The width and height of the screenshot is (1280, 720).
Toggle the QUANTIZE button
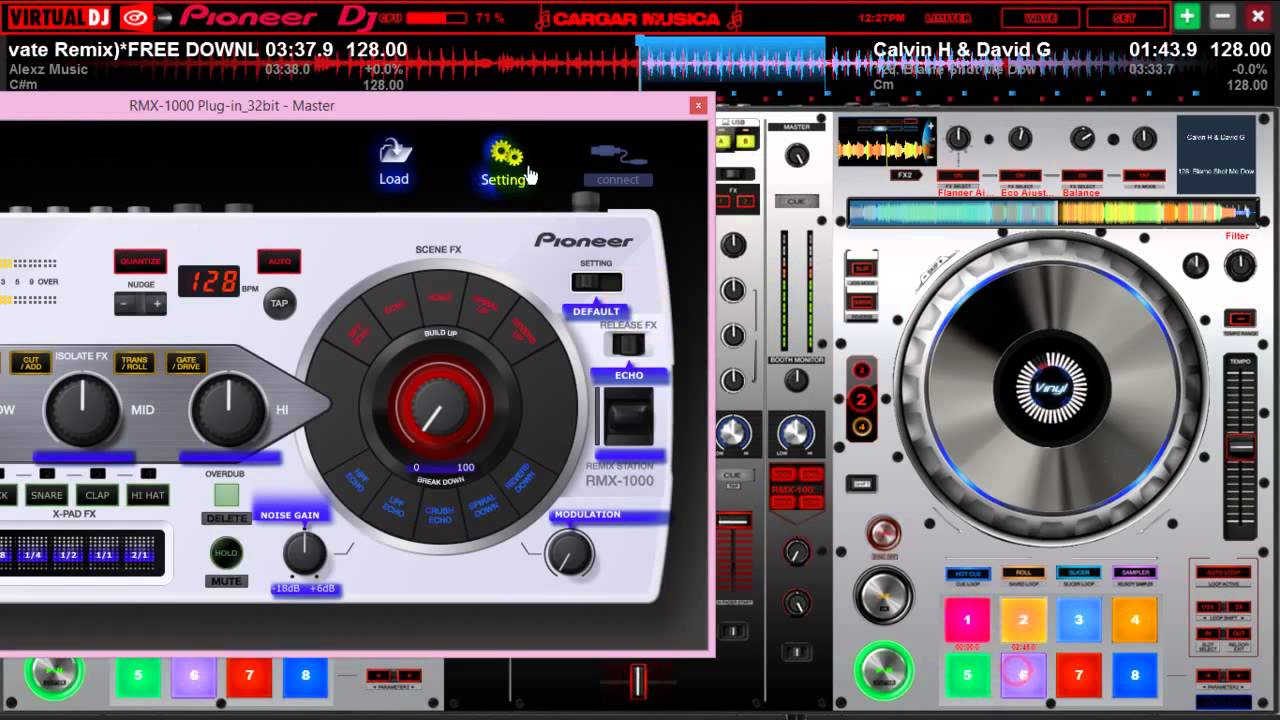pyautogui.click(x=140, y=261)
